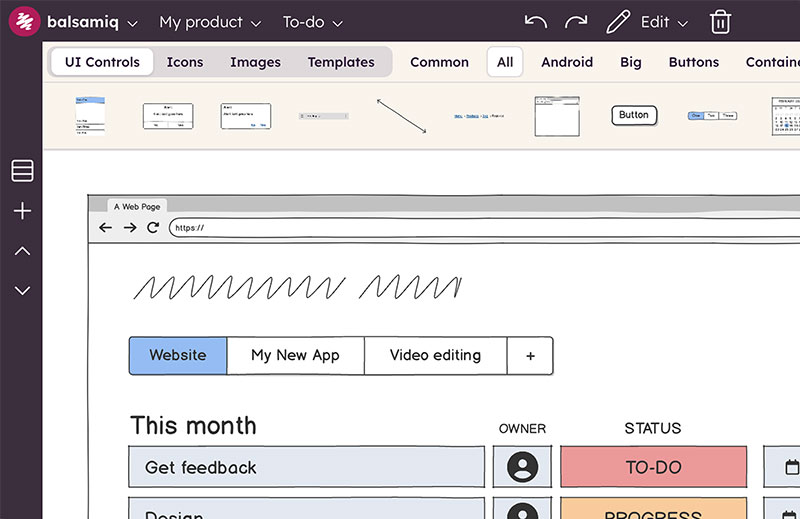The height and width of the screenshot is (519, 800).
Task: Select the All controls category
Action: 505,62
